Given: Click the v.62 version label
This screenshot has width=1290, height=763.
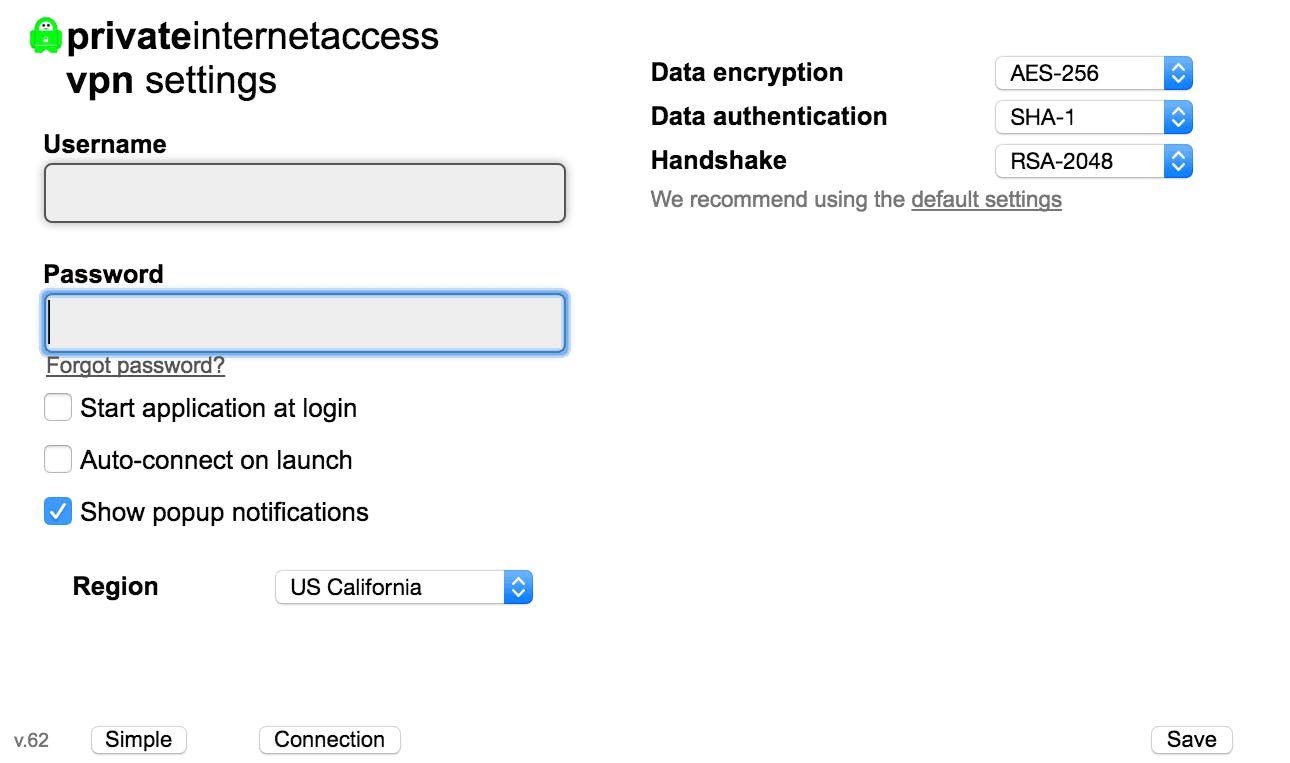Looking at the screenshot, I should tap(32, 741).
